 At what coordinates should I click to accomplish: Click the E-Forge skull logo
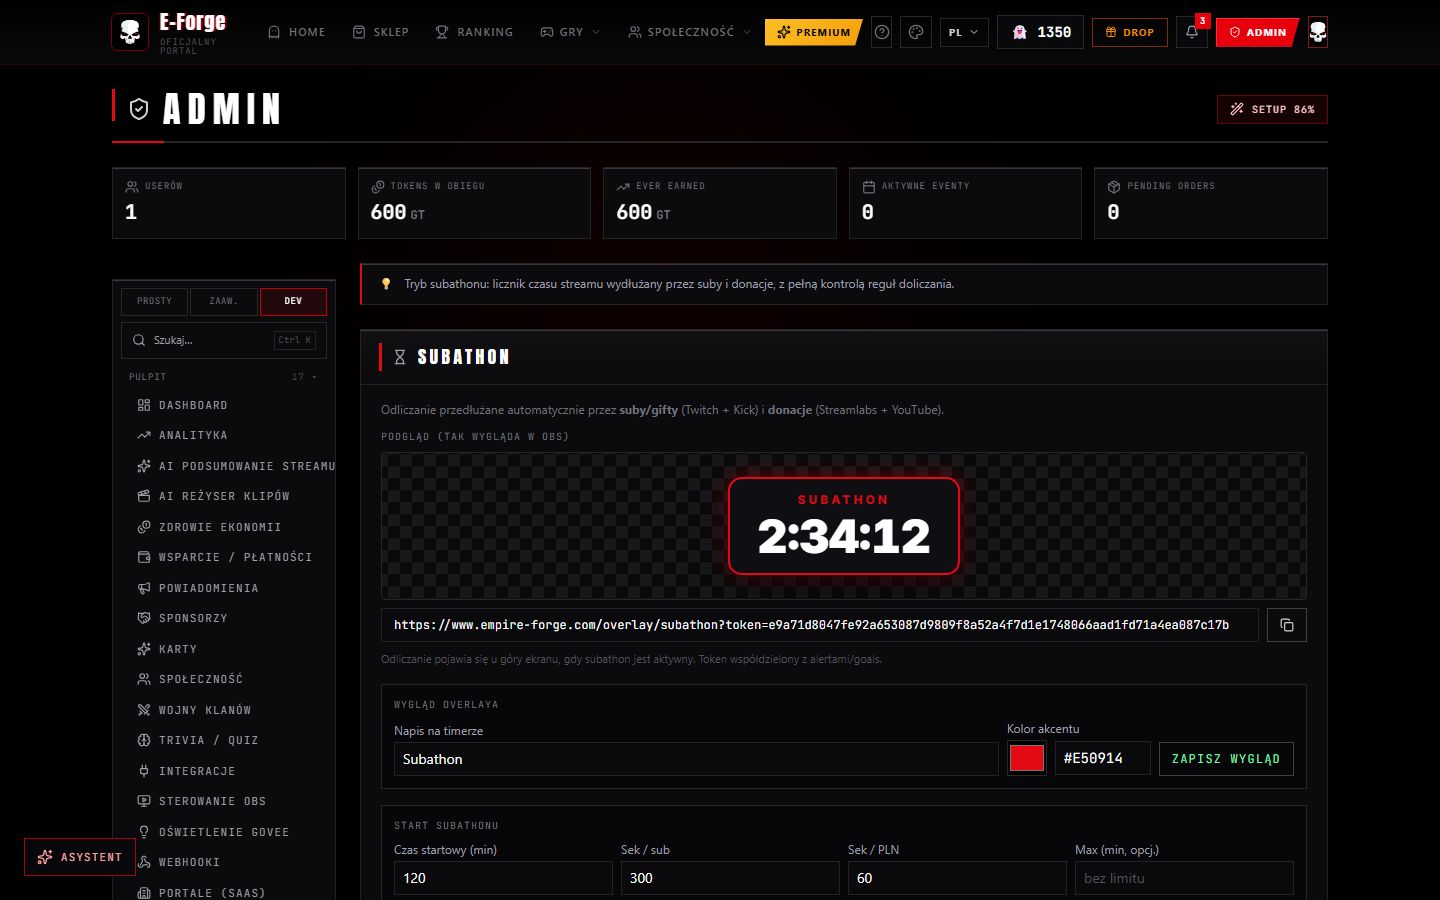click(130, 32)
